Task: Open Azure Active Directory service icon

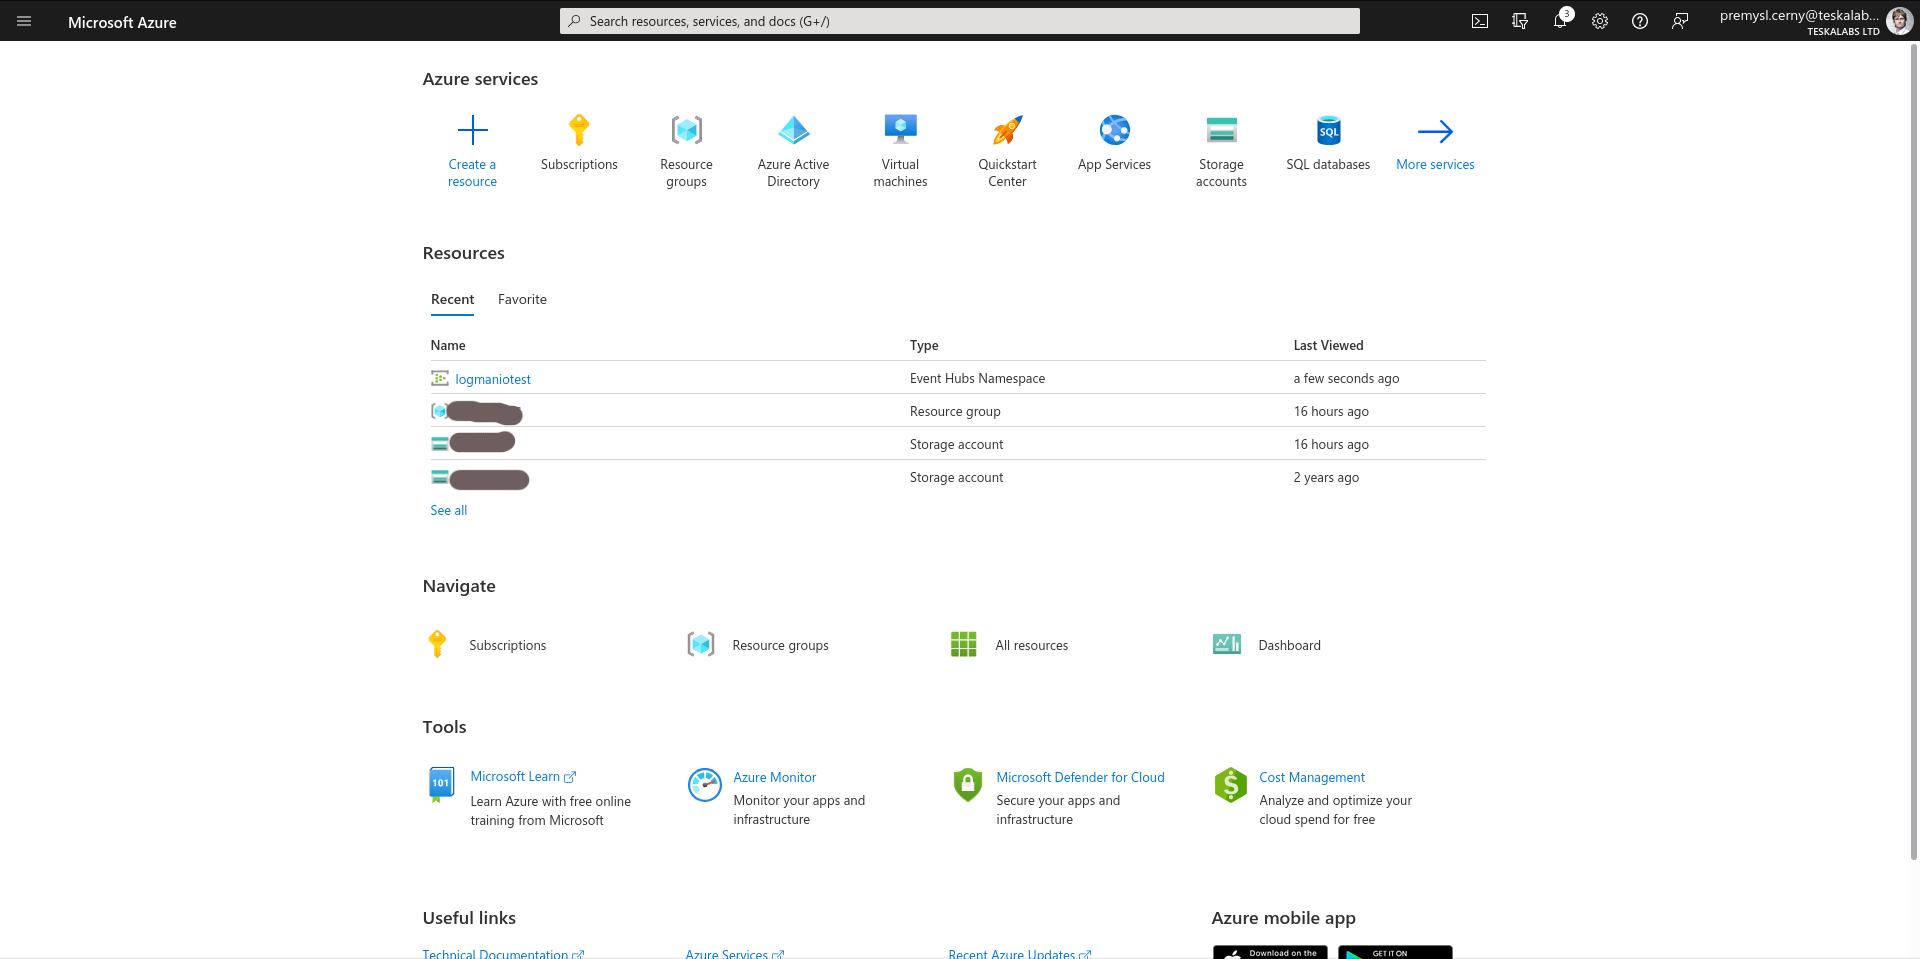Action: point(794,130)
